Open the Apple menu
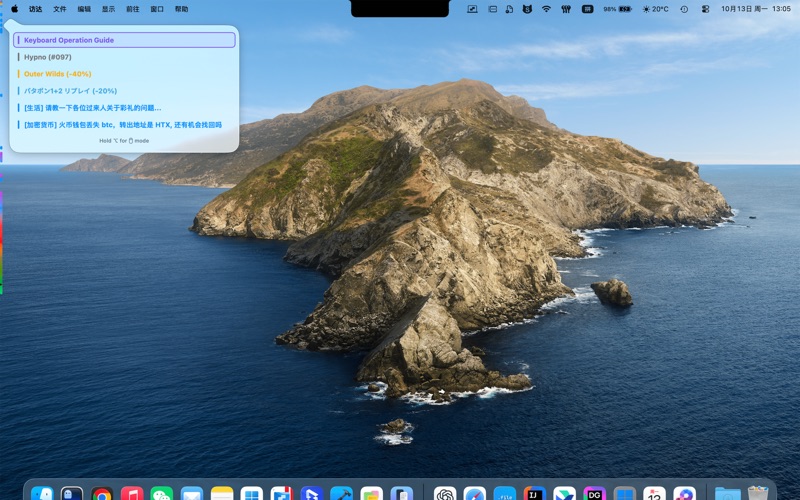The width and height of the screenshot is (800, 500). tap(14, 8)
